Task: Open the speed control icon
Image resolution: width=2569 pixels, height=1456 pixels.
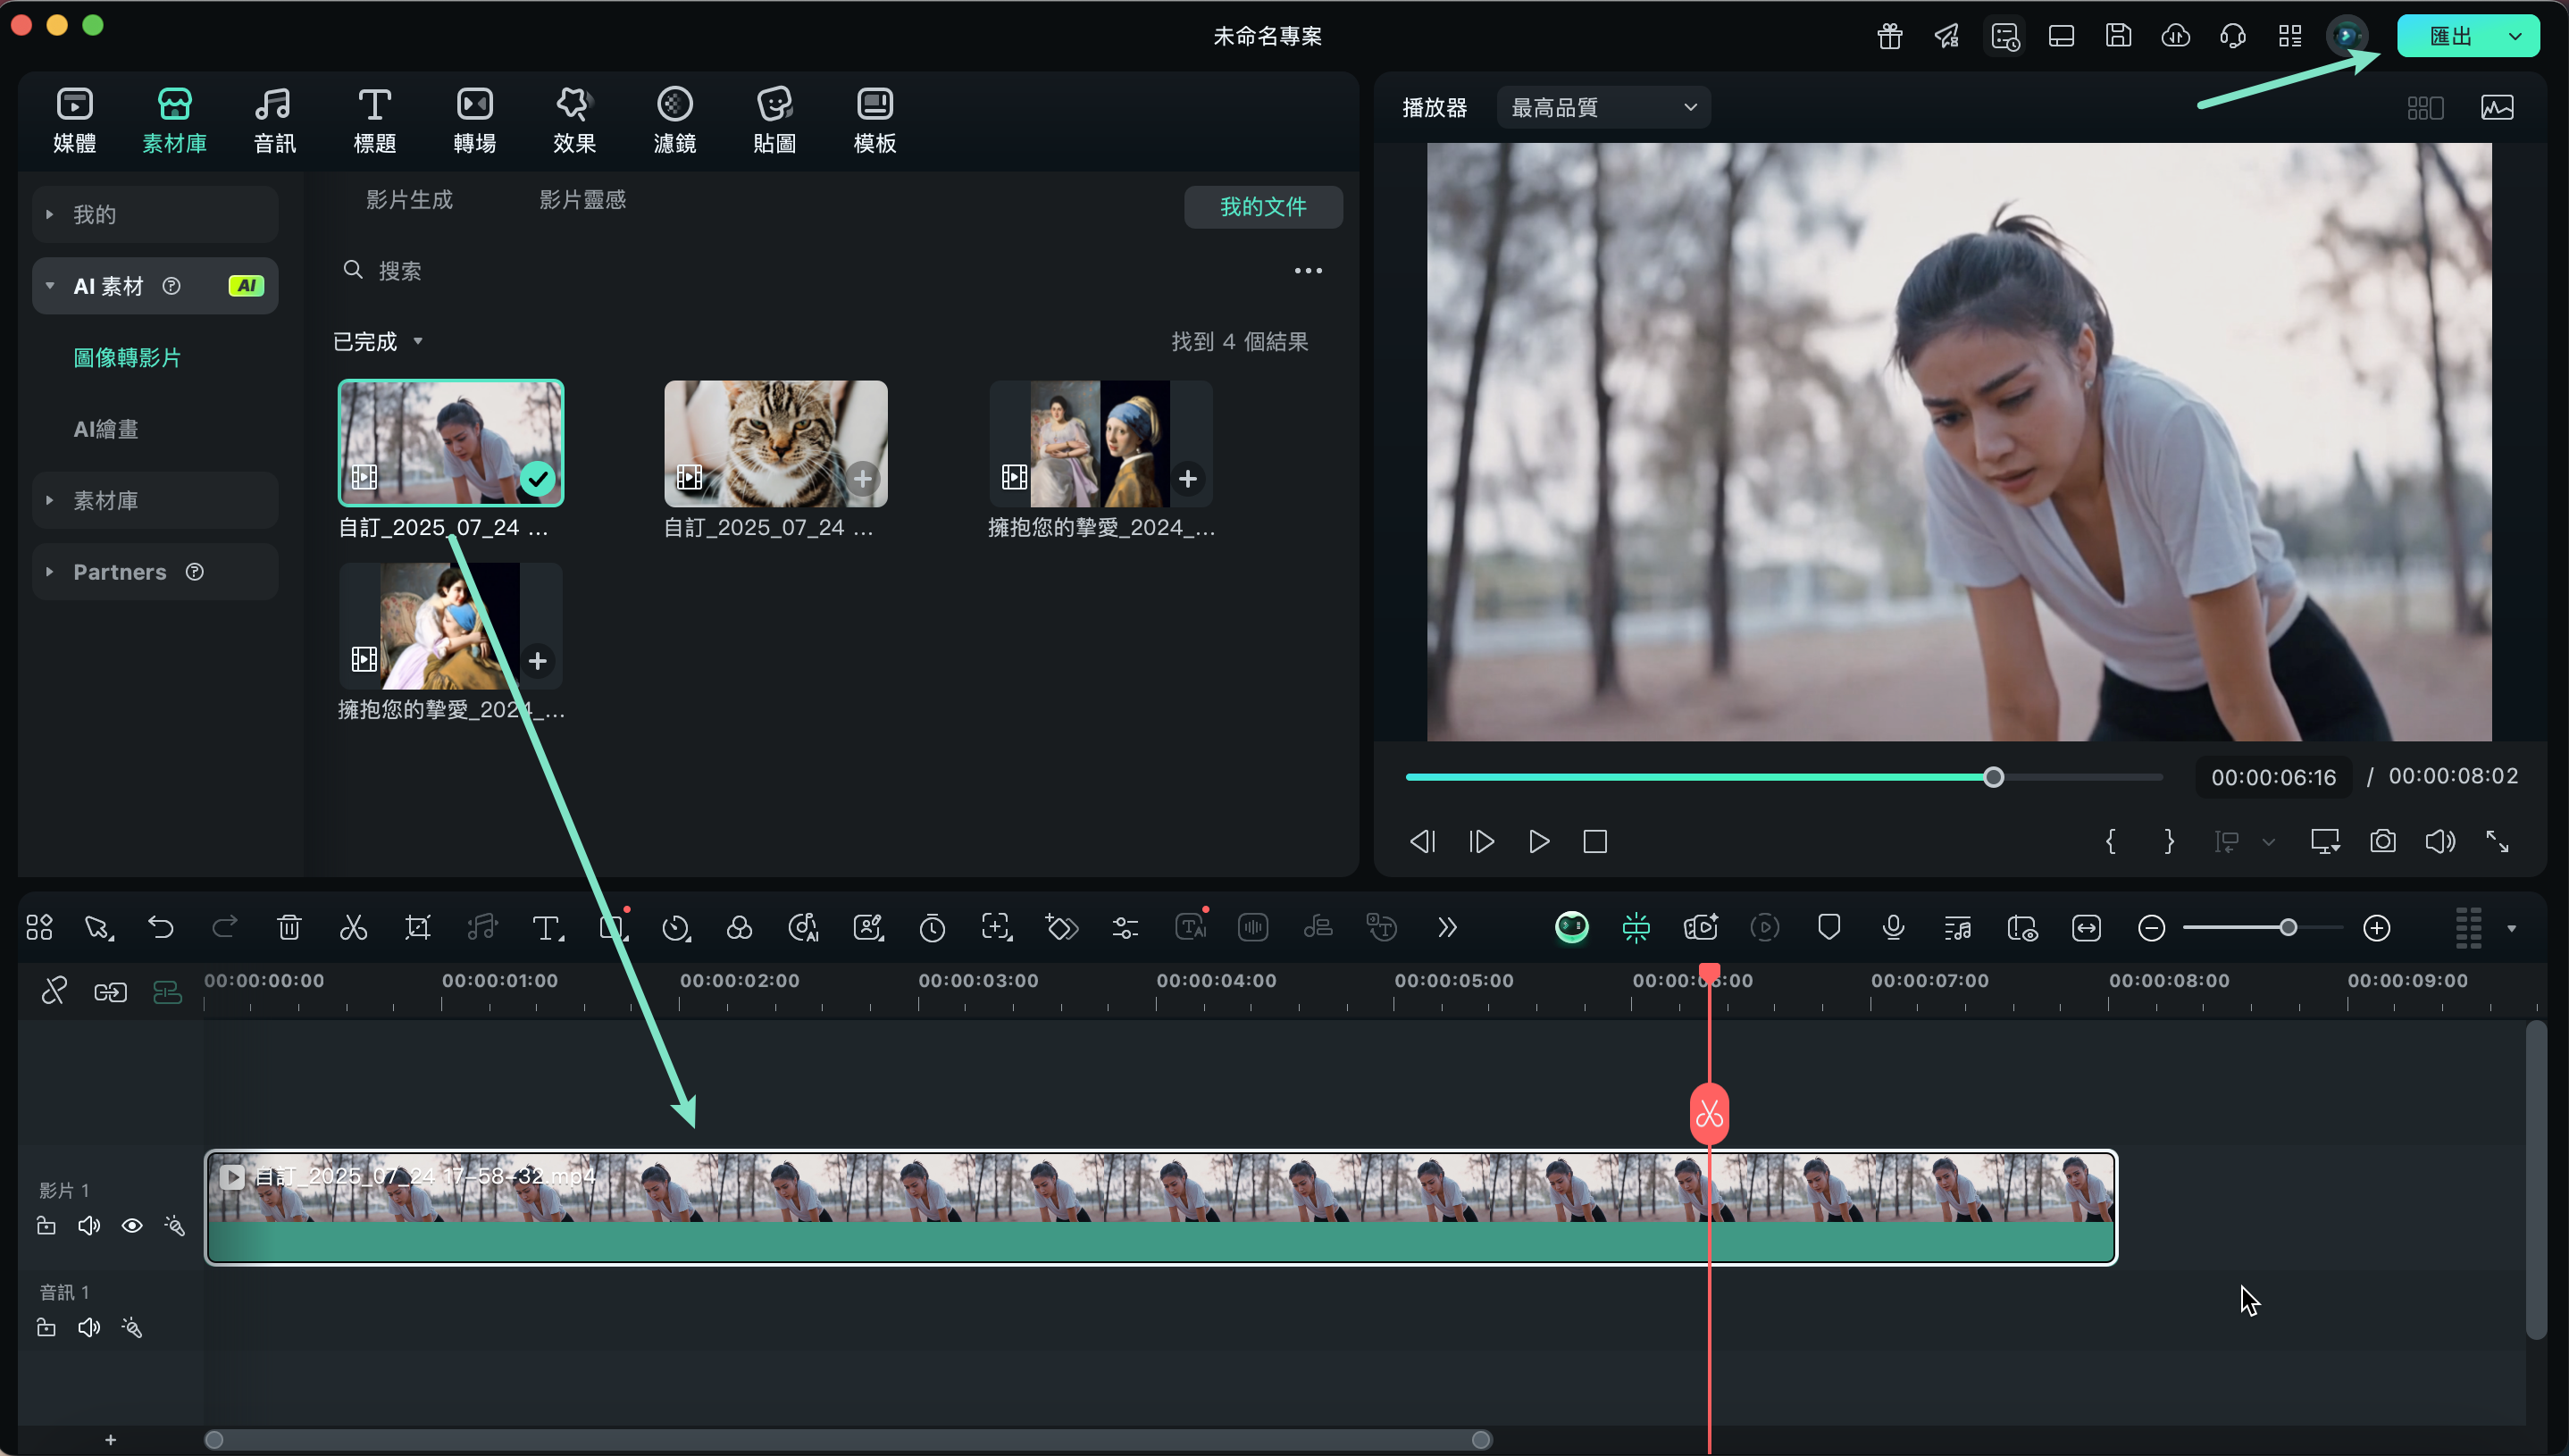Action: pos(676,928)
